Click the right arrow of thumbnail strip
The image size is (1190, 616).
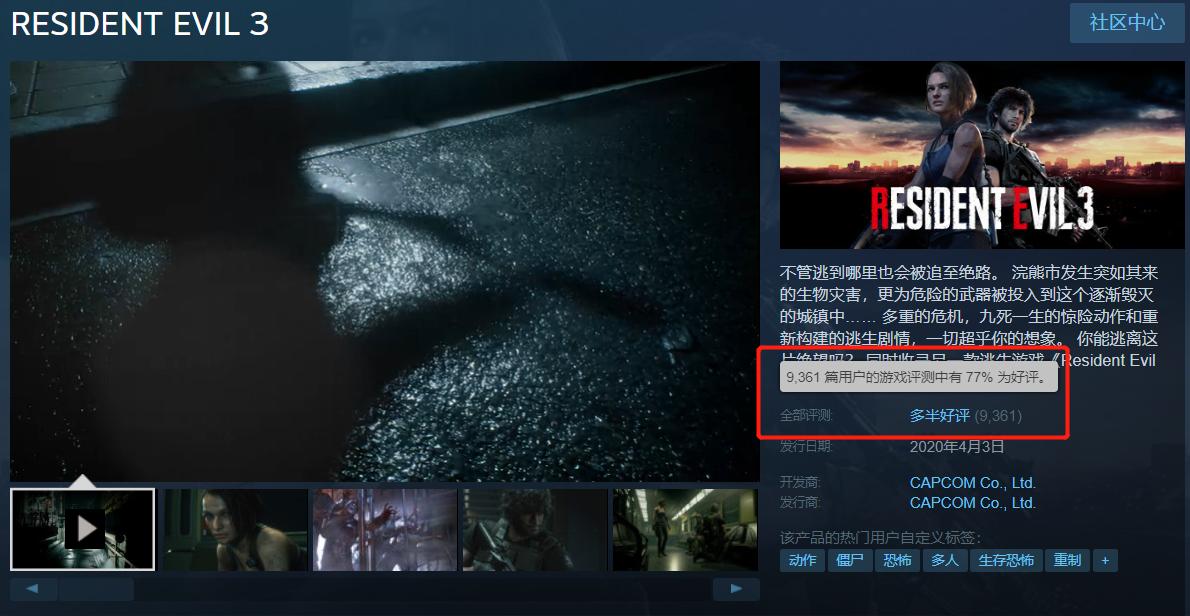tap(736, 589)
